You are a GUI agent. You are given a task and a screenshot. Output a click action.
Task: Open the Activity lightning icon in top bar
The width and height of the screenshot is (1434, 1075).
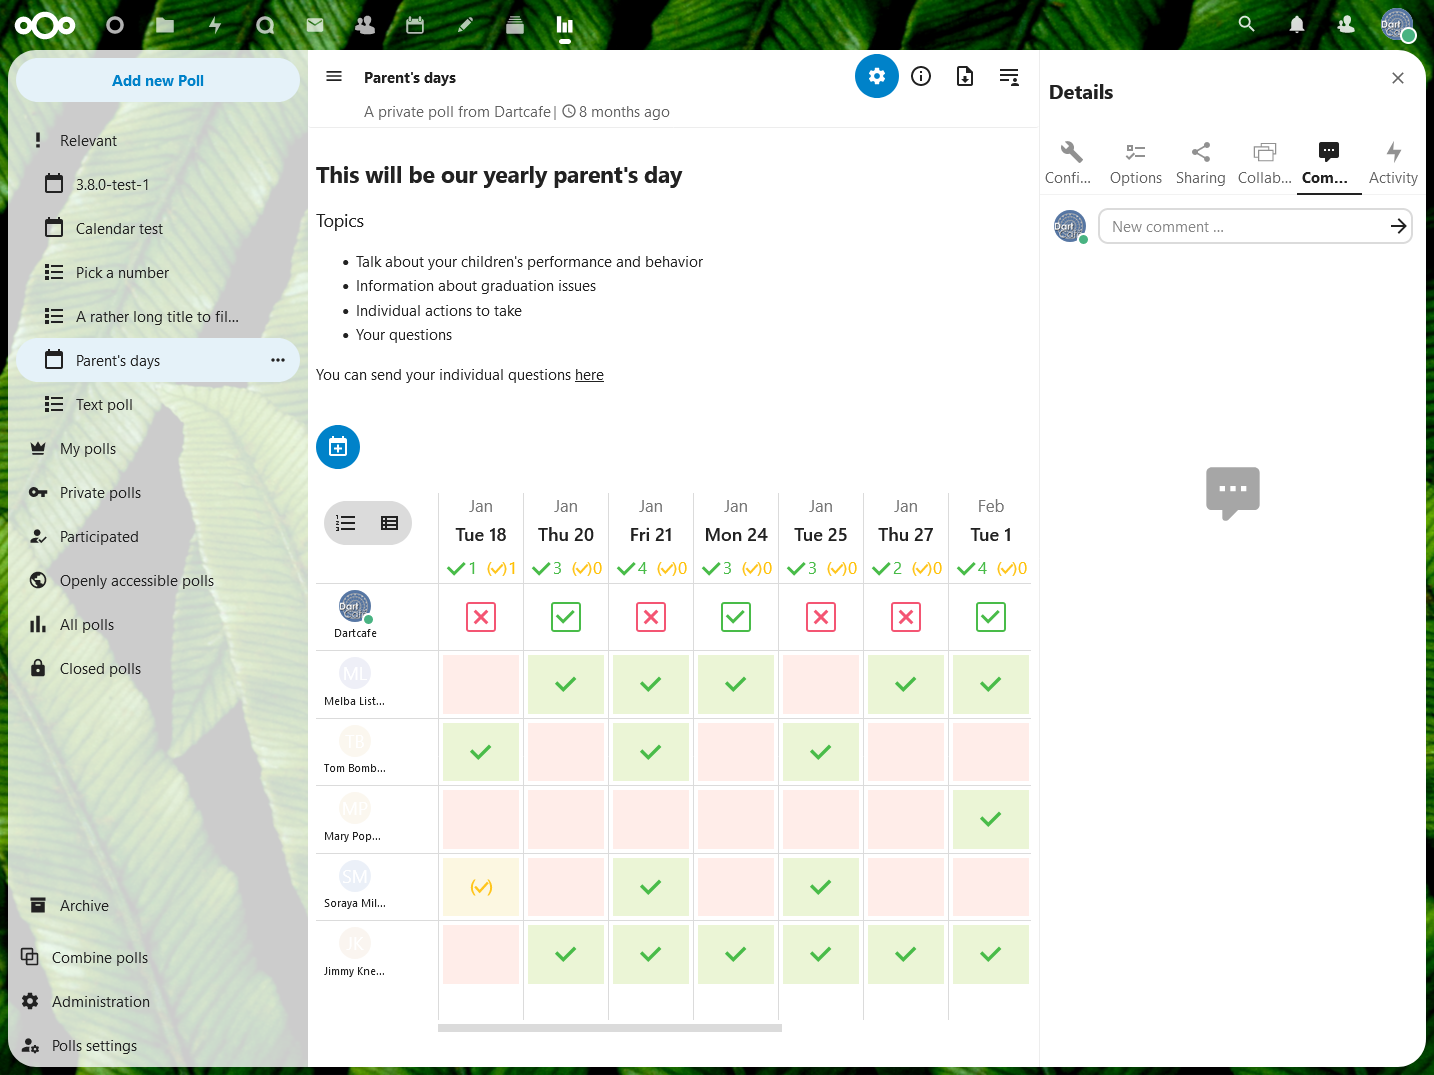tap(215, 25)
